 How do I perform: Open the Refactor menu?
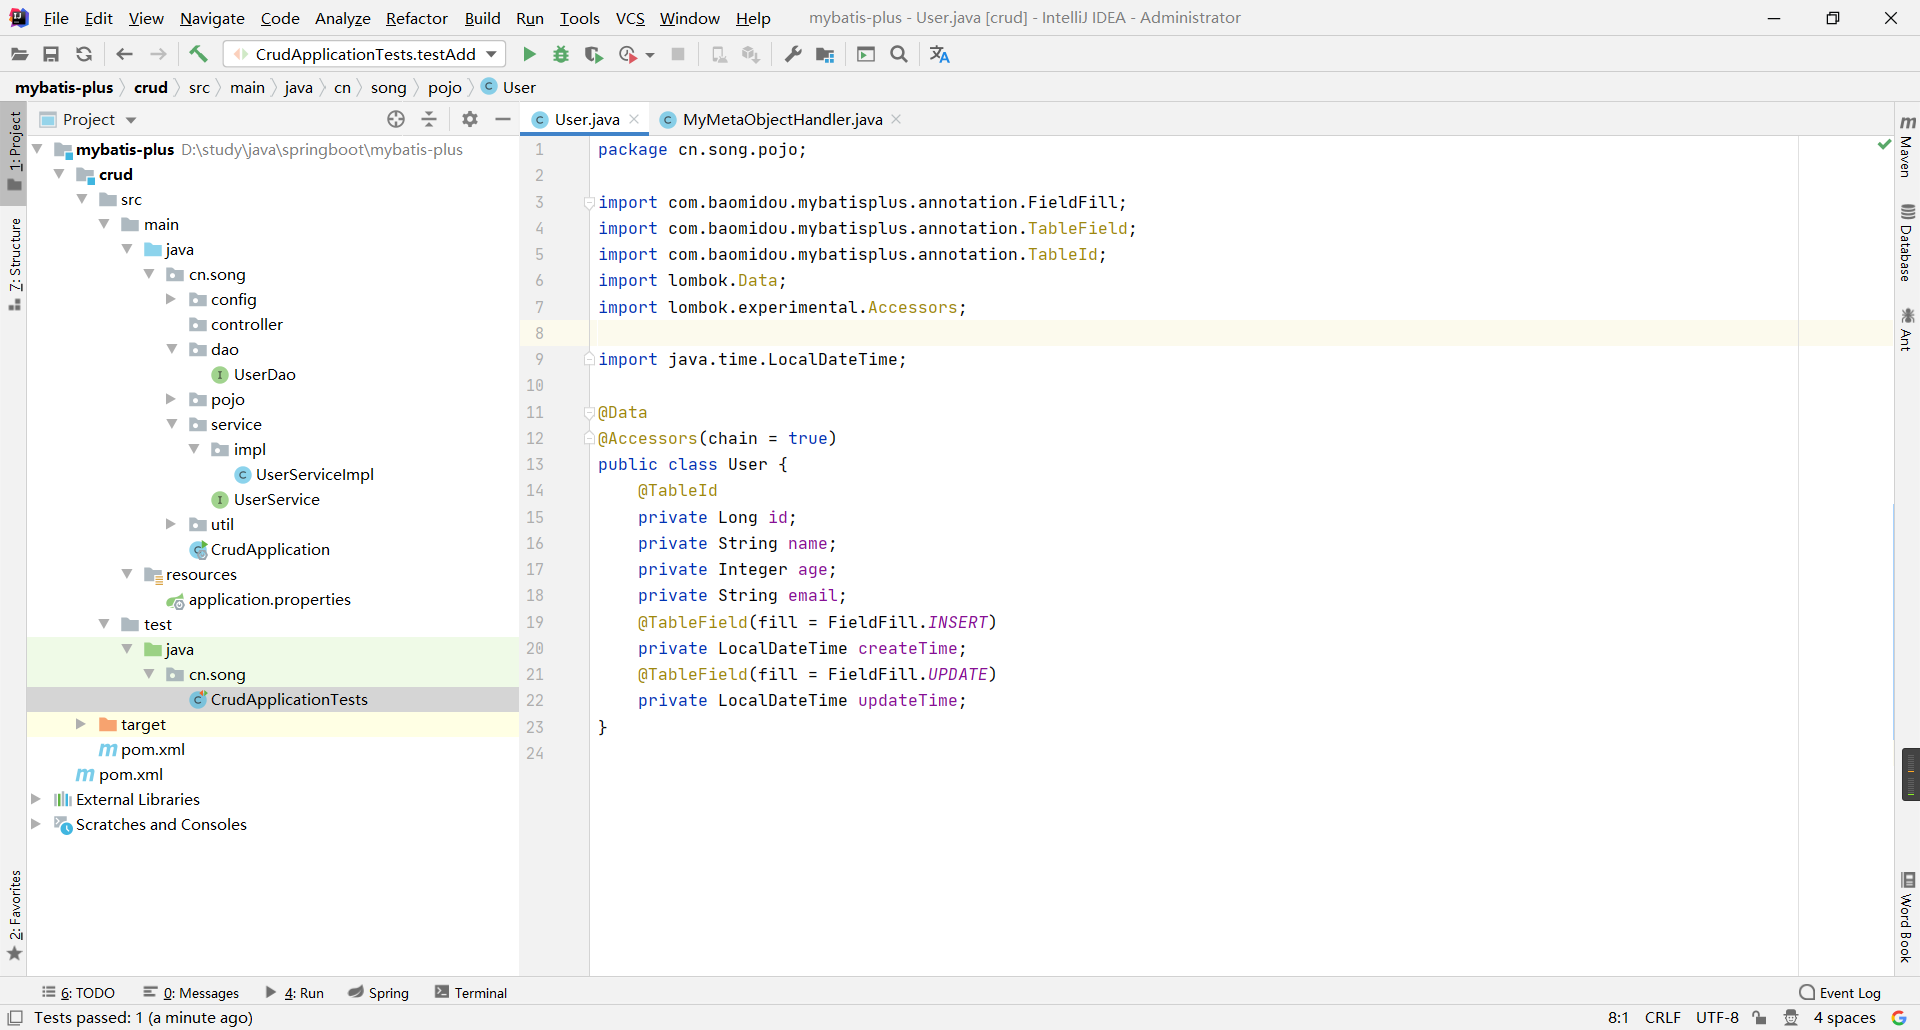(x=417, y=18)
